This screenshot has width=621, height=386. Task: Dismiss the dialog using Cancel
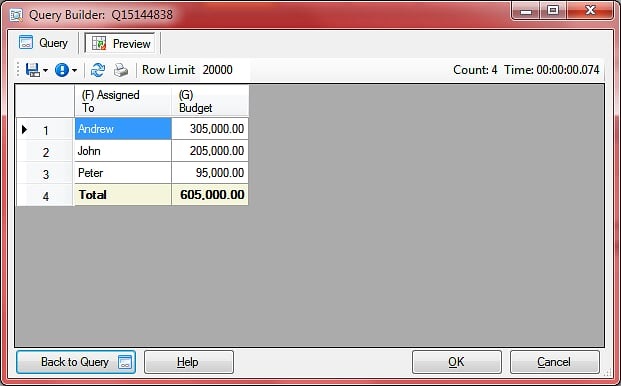point(554,362)
